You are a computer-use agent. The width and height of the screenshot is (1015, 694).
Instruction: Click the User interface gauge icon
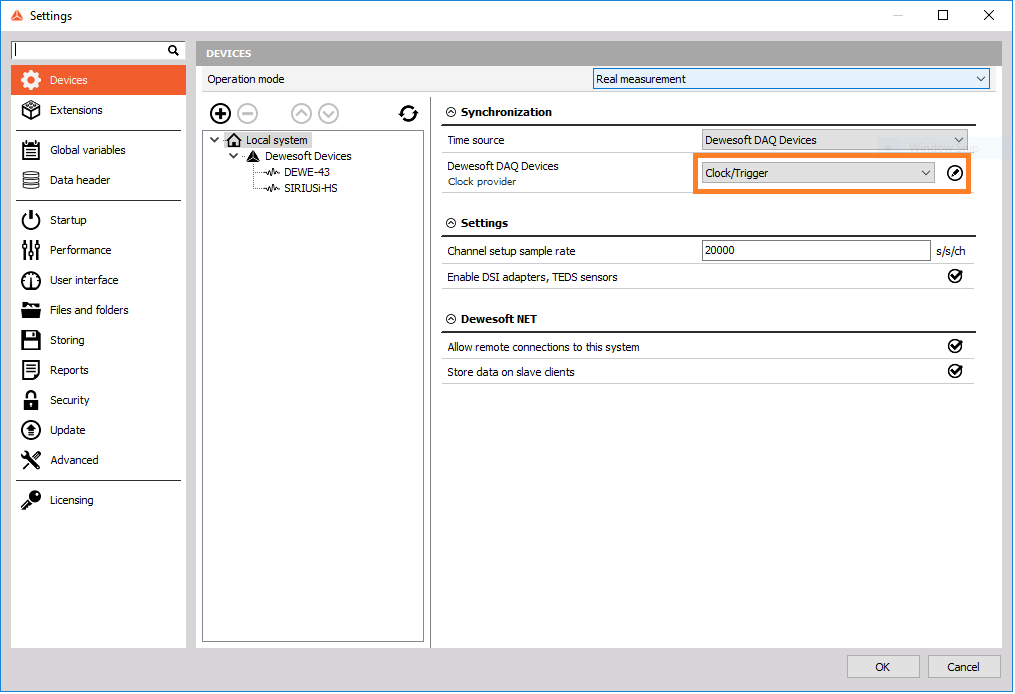click(x=30, y=280)
